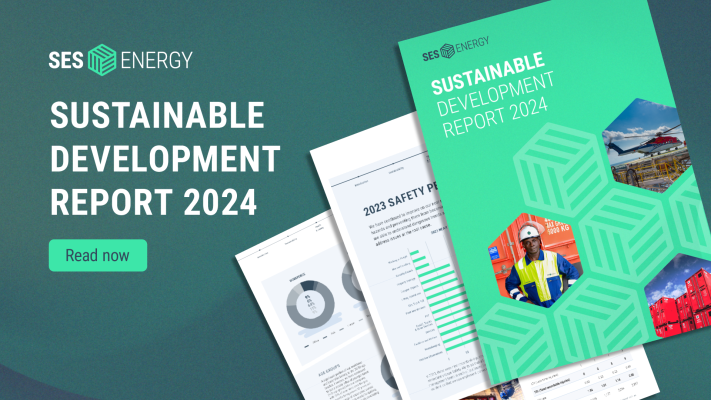Click the SES text in top-left logo
711x400 pixels.
tap(67, 59)
